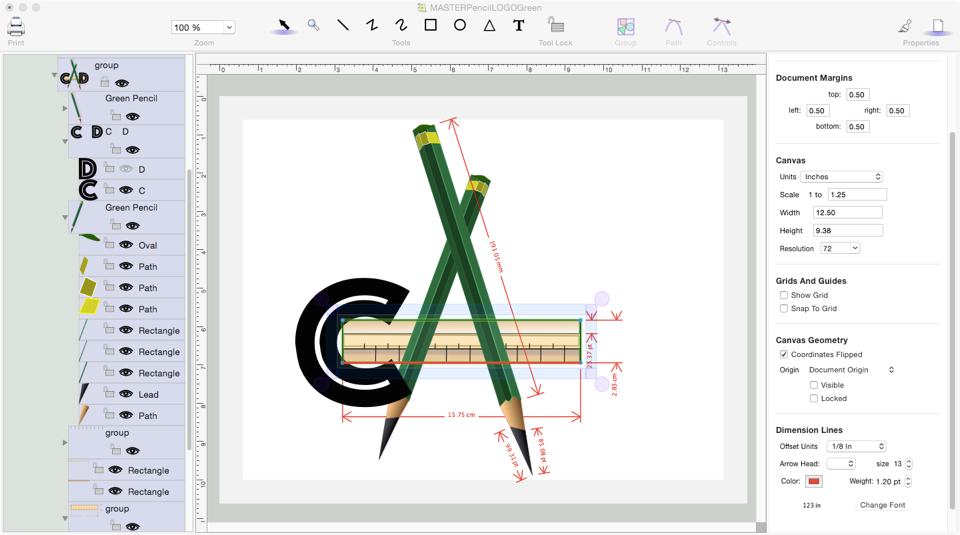Open Offset Units 1/8 In dropdown
Image resolution: width=960 pixels, height=535 pixels.
(856, 446)
